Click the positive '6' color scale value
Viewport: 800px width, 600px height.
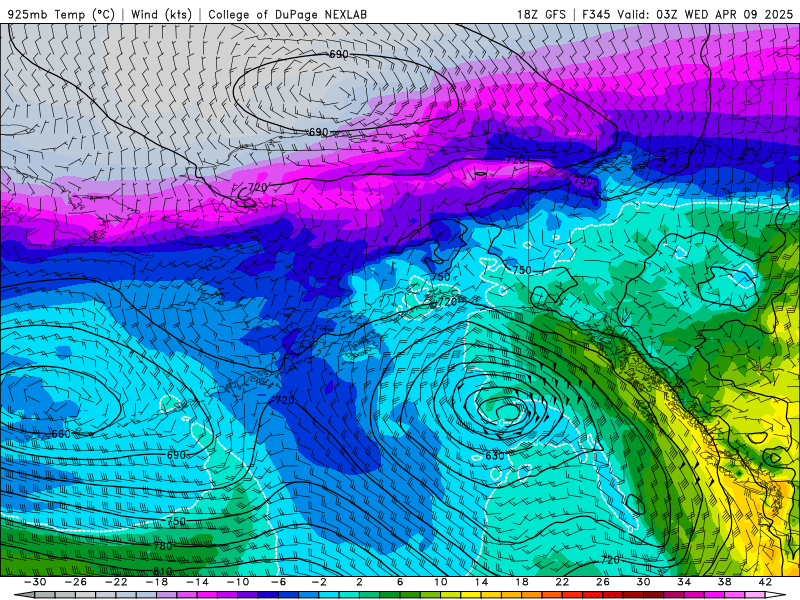coord(400,582)
